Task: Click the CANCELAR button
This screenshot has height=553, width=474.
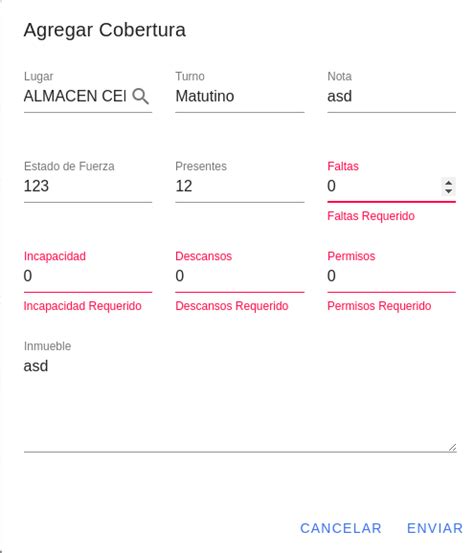Action: coord(341,528)
